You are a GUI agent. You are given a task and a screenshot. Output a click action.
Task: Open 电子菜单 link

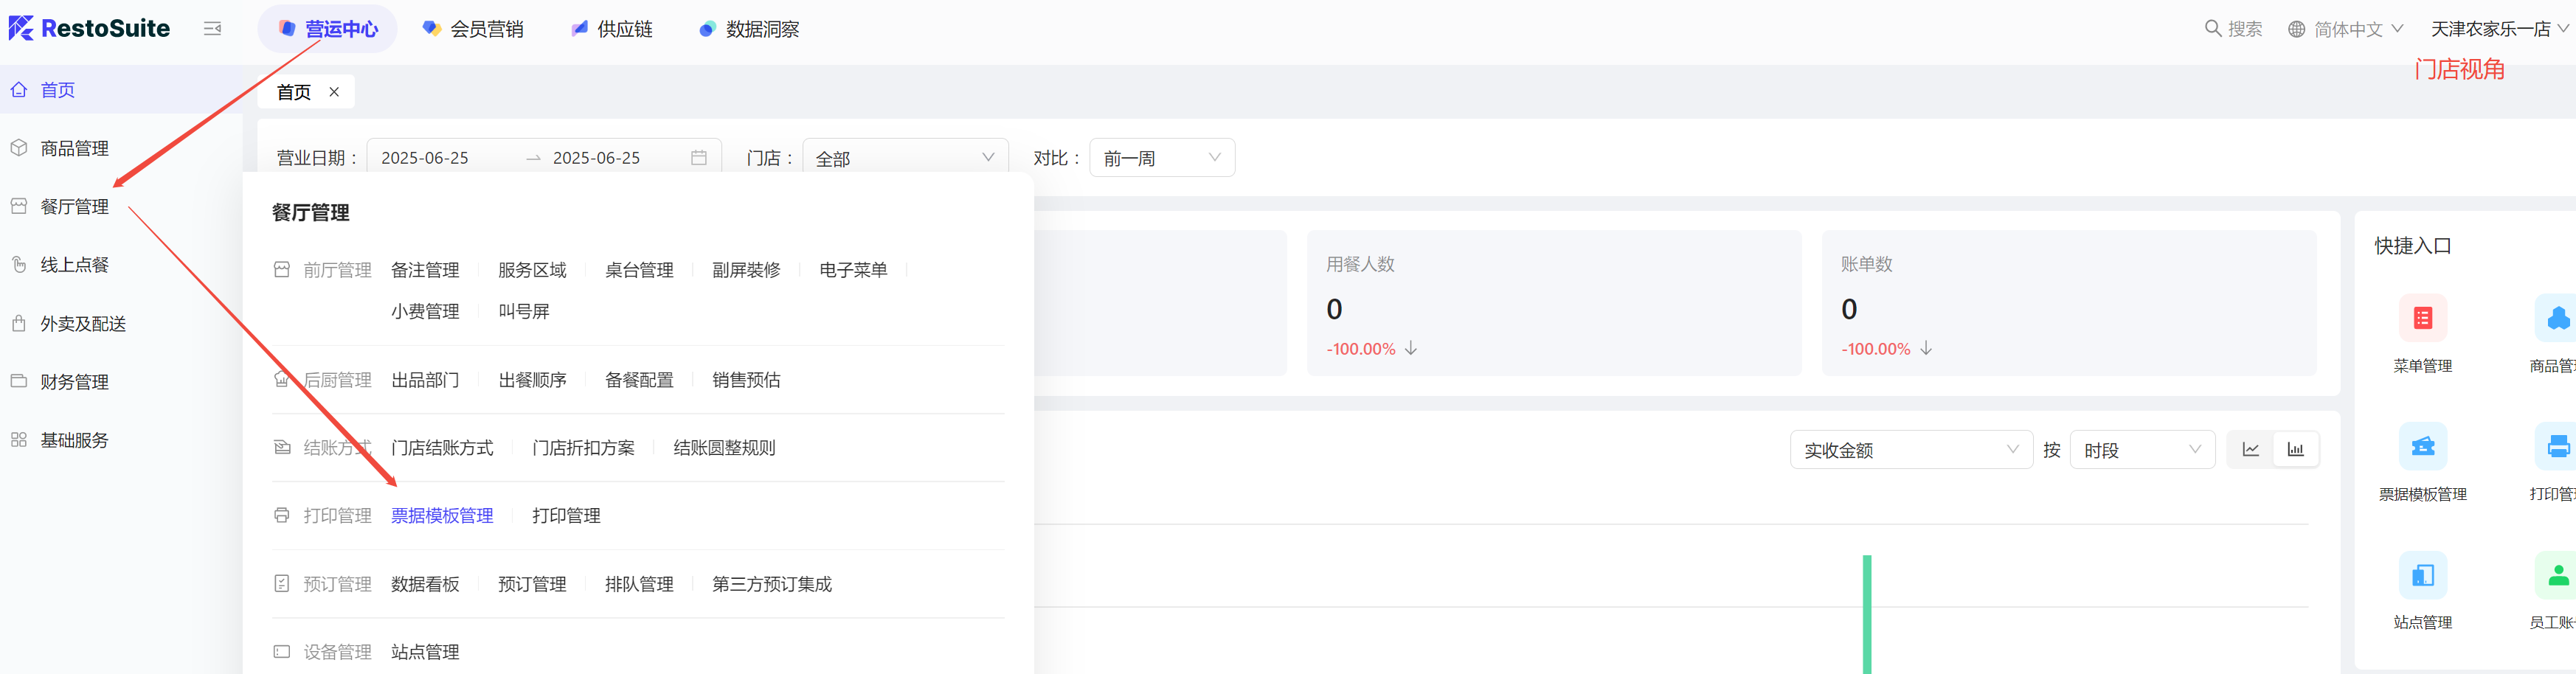tap(853, 270)
